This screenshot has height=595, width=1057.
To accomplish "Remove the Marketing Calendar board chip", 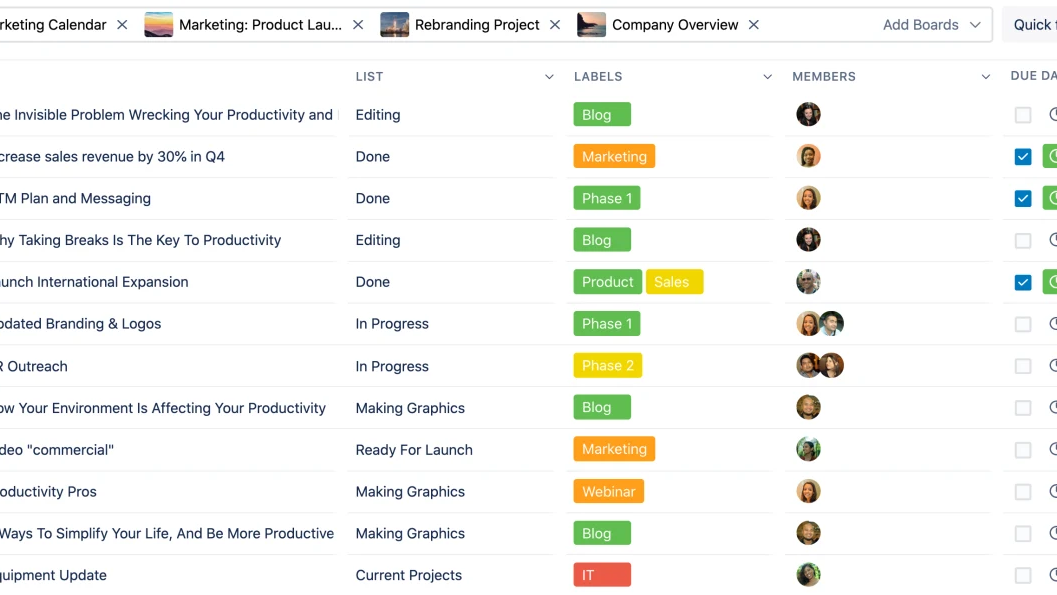I will point(122,25).
